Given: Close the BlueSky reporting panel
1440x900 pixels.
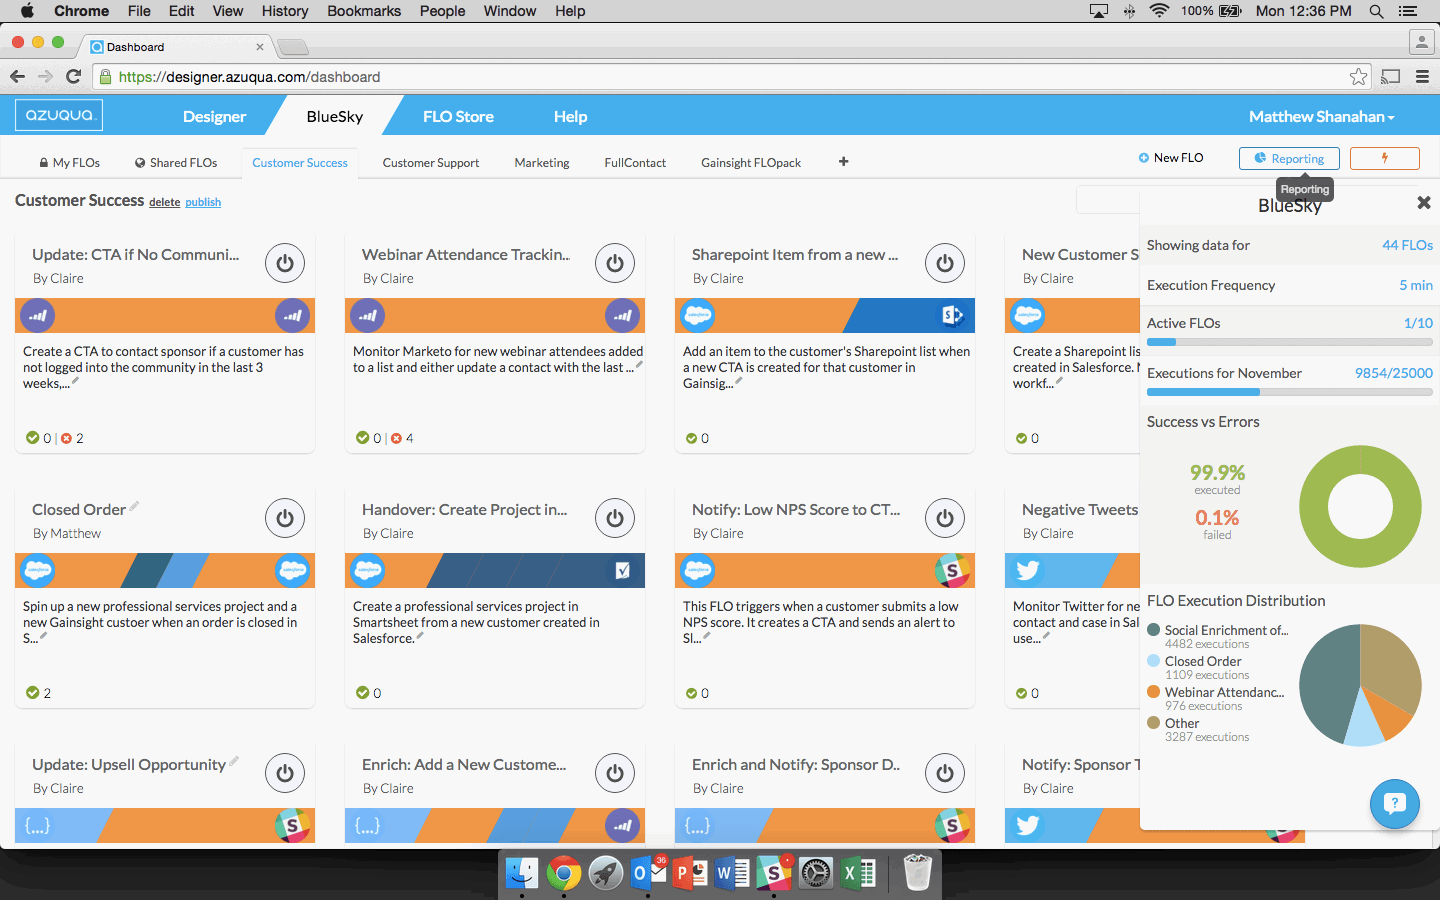Looking at the screenshot, I should click(x=1424, y=203).
